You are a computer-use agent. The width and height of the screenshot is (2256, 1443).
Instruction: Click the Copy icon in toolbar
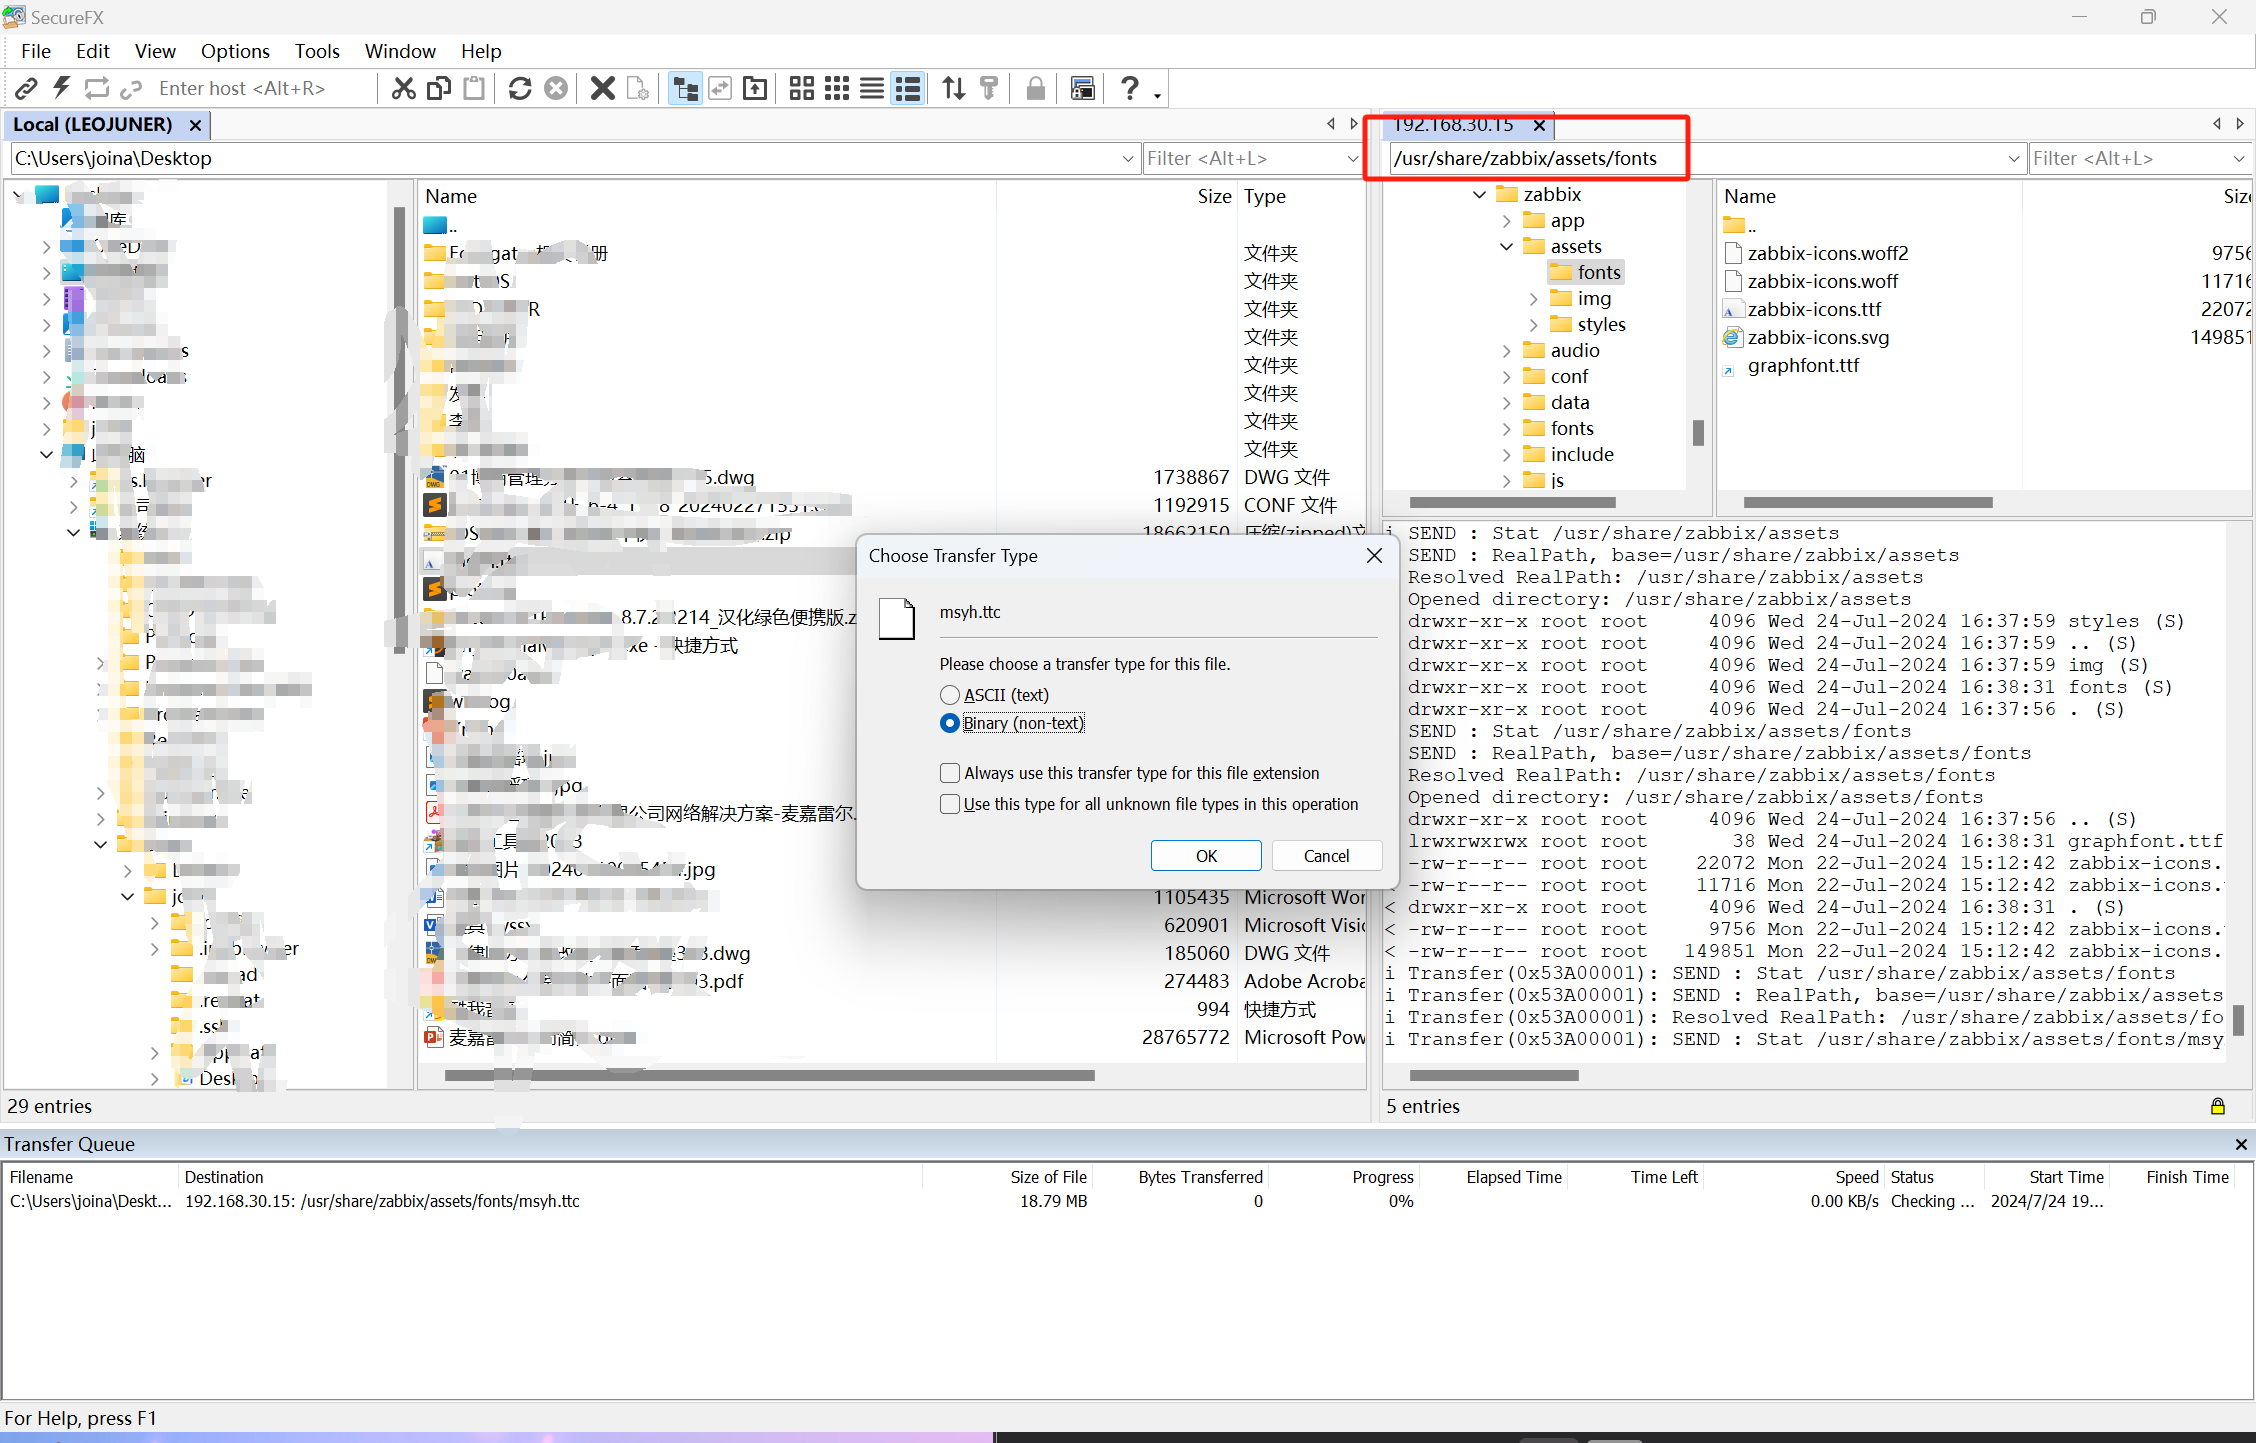pyautogui.click(x=438, y=89)
